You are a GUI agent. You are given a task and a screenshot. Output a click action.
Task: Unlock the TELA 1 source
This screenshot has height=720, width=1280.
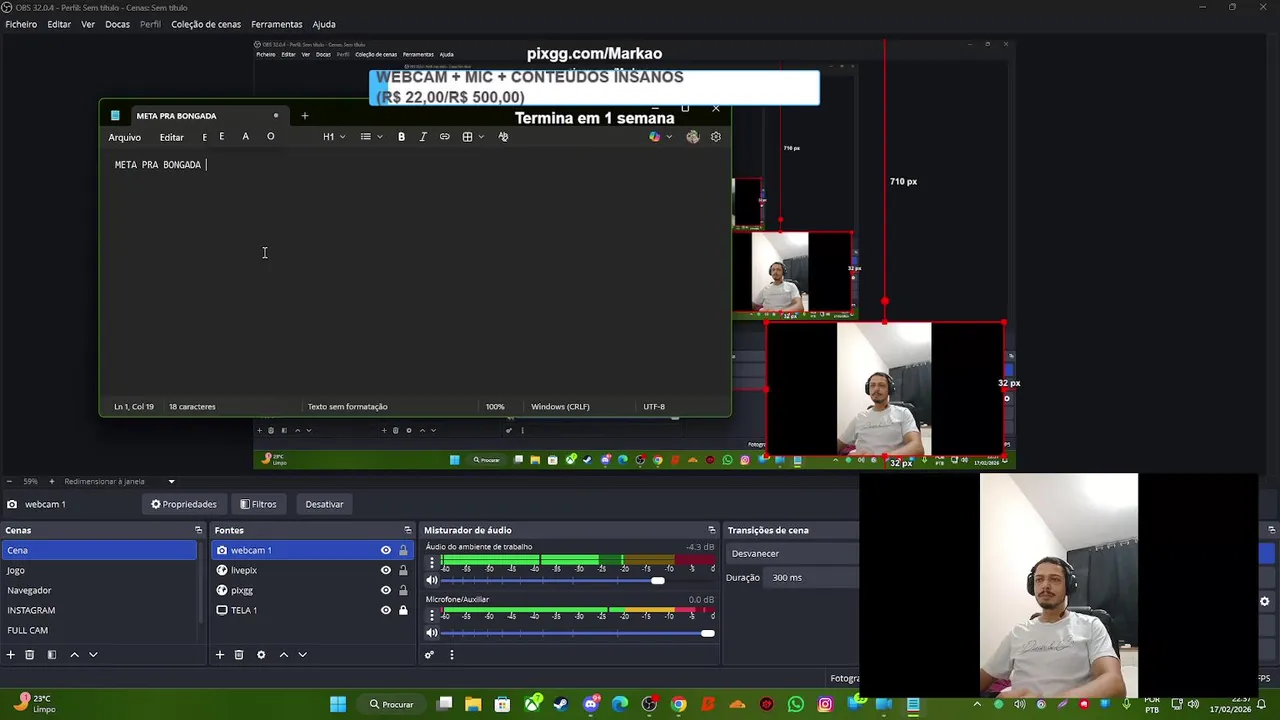(403, 610)
